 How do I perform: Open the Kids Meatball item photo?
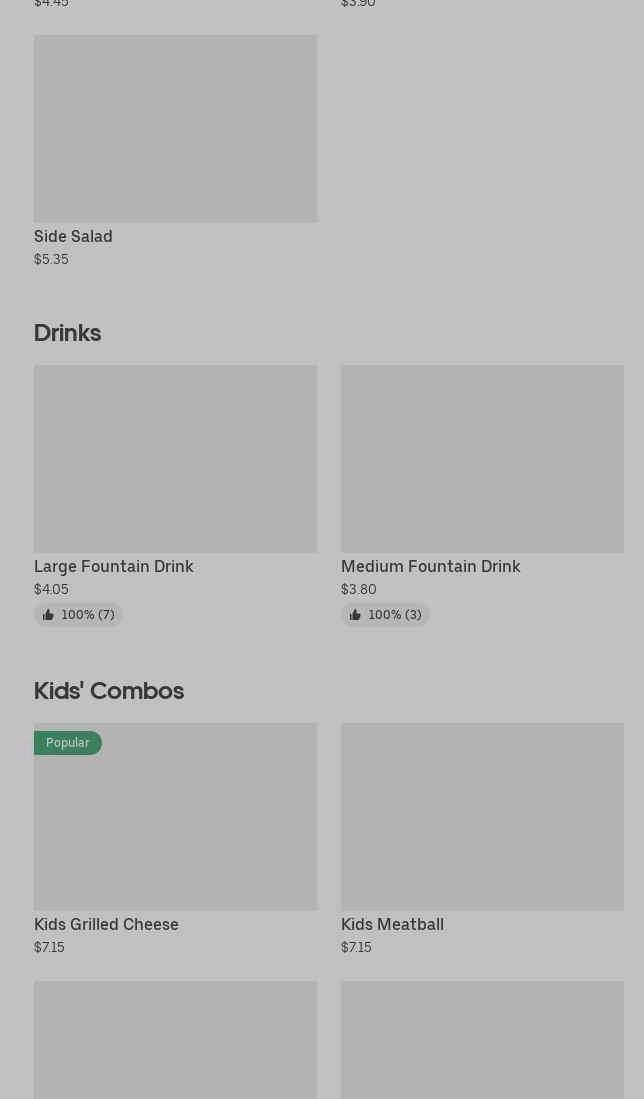coord(482,817)
